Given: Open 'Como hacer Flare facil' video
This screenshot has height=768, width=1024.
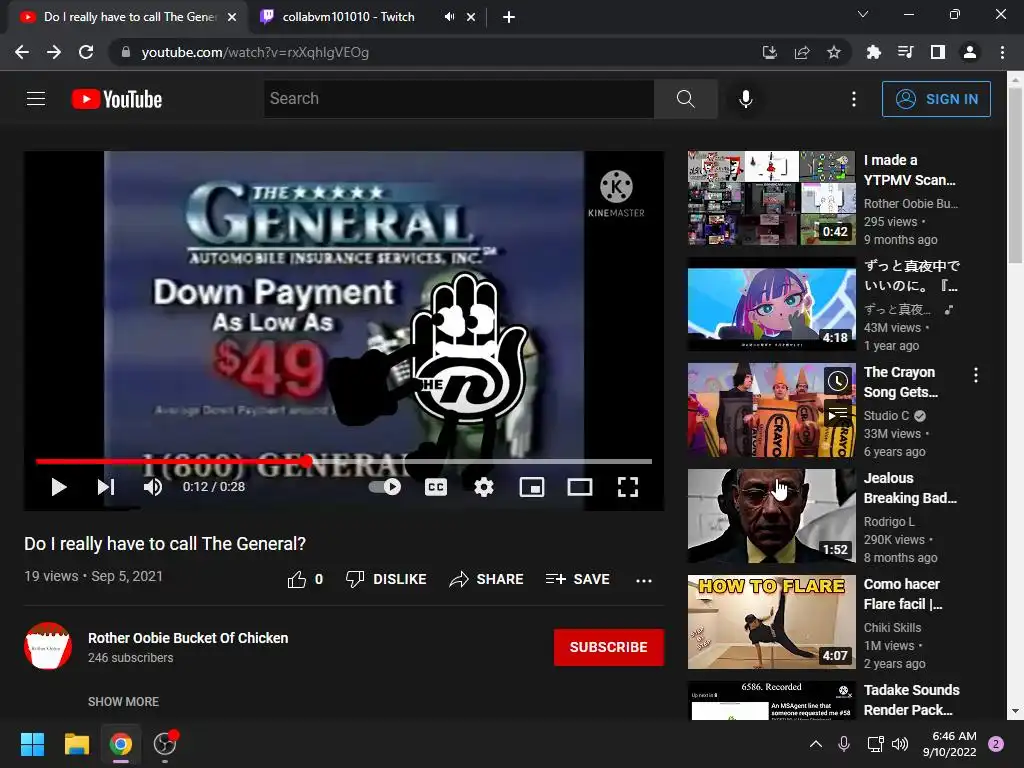Looking at the screenshot, I should tap(771, 622).
